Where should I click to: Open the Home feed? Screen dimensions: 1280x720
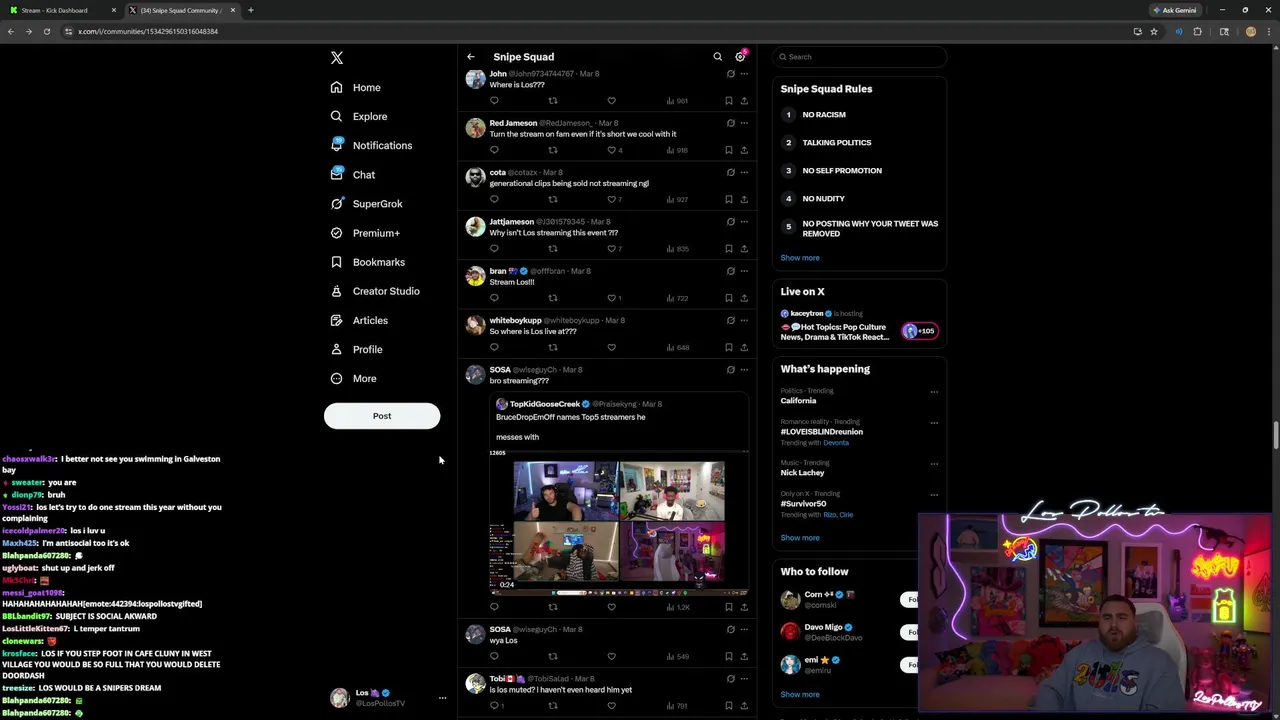356,87
